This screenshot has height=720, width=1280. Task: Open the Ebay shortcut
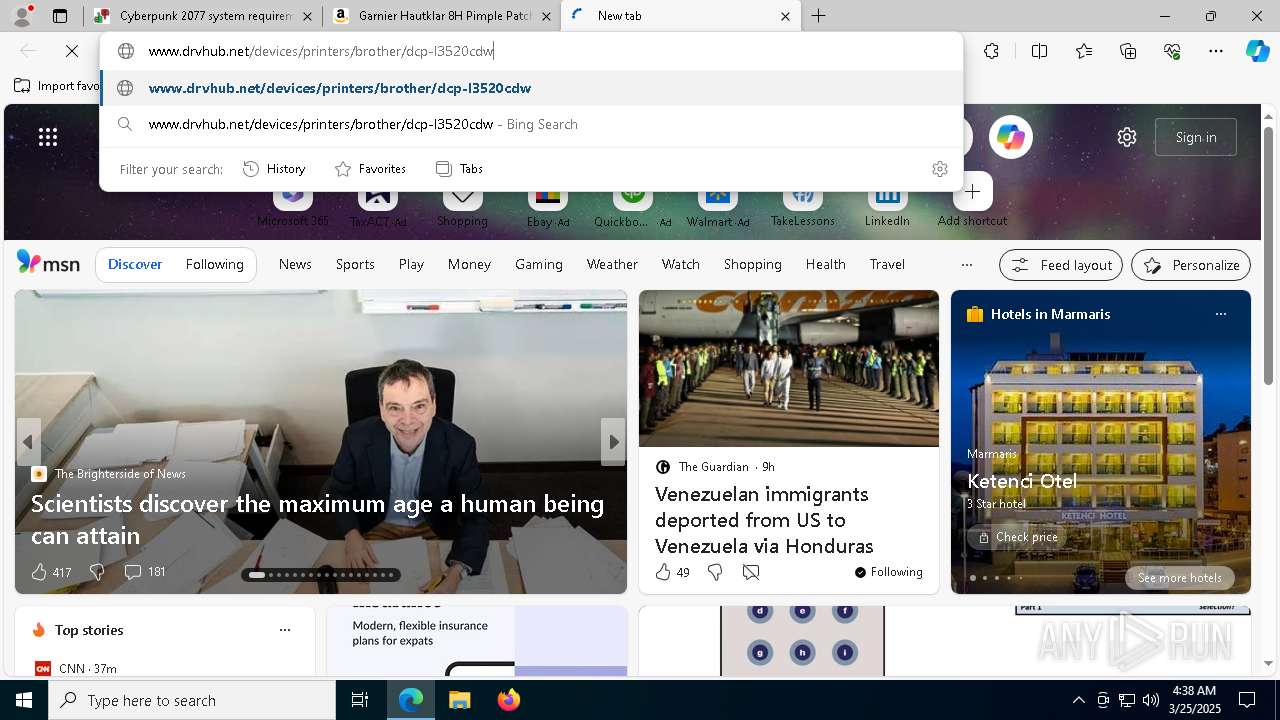548,206
